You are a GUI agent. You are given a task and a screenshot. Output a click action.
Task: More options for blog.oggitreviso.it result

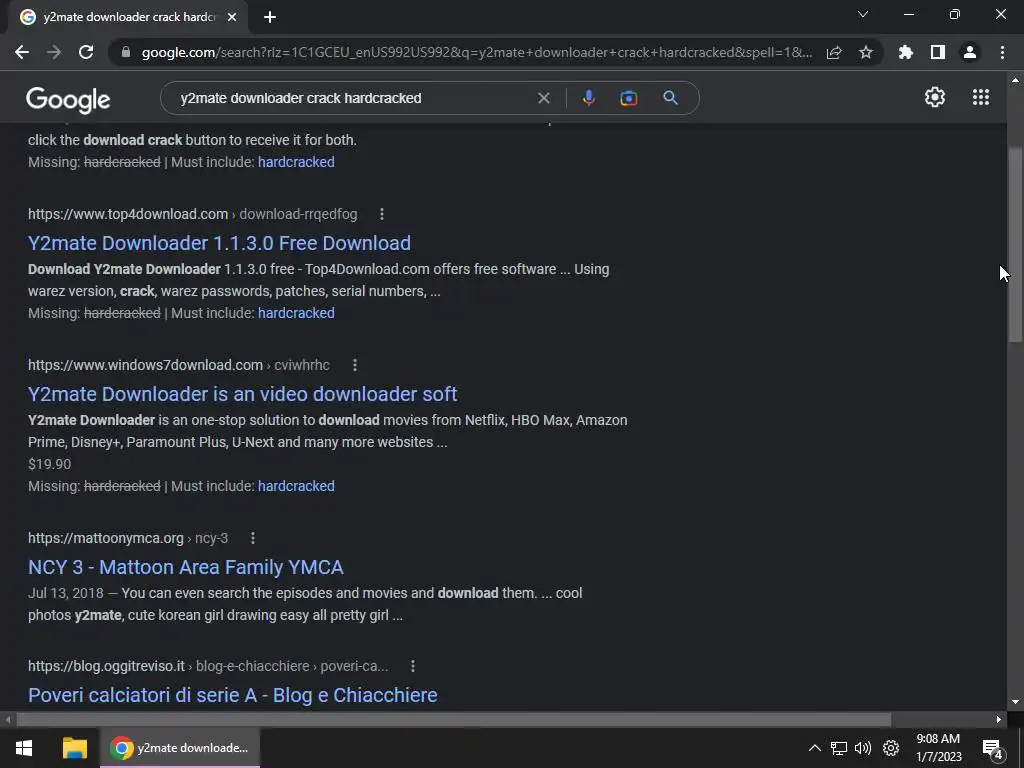[413, 666]
